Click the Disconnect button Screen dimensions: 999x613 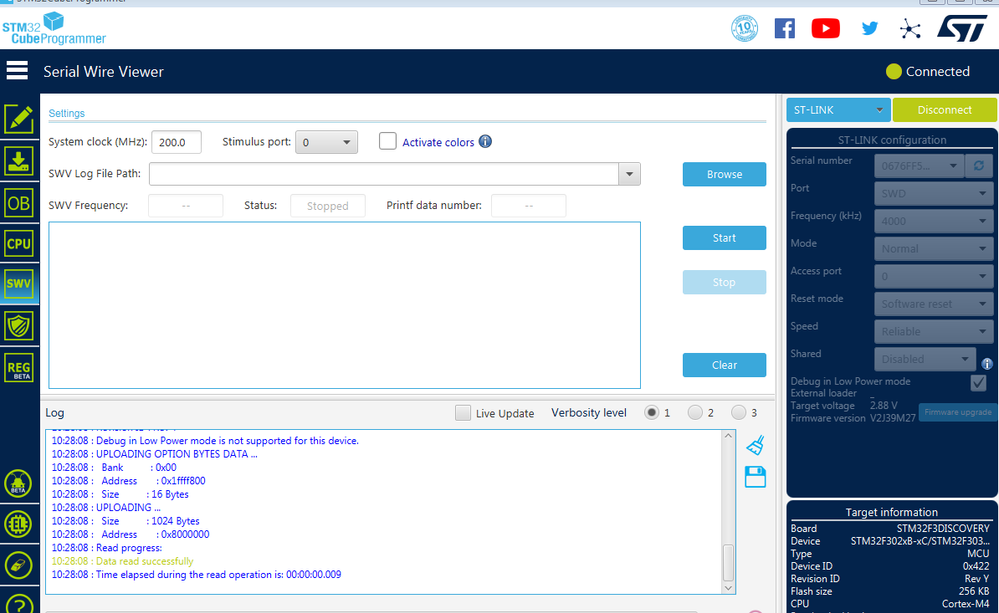click(x=944, y=110)
